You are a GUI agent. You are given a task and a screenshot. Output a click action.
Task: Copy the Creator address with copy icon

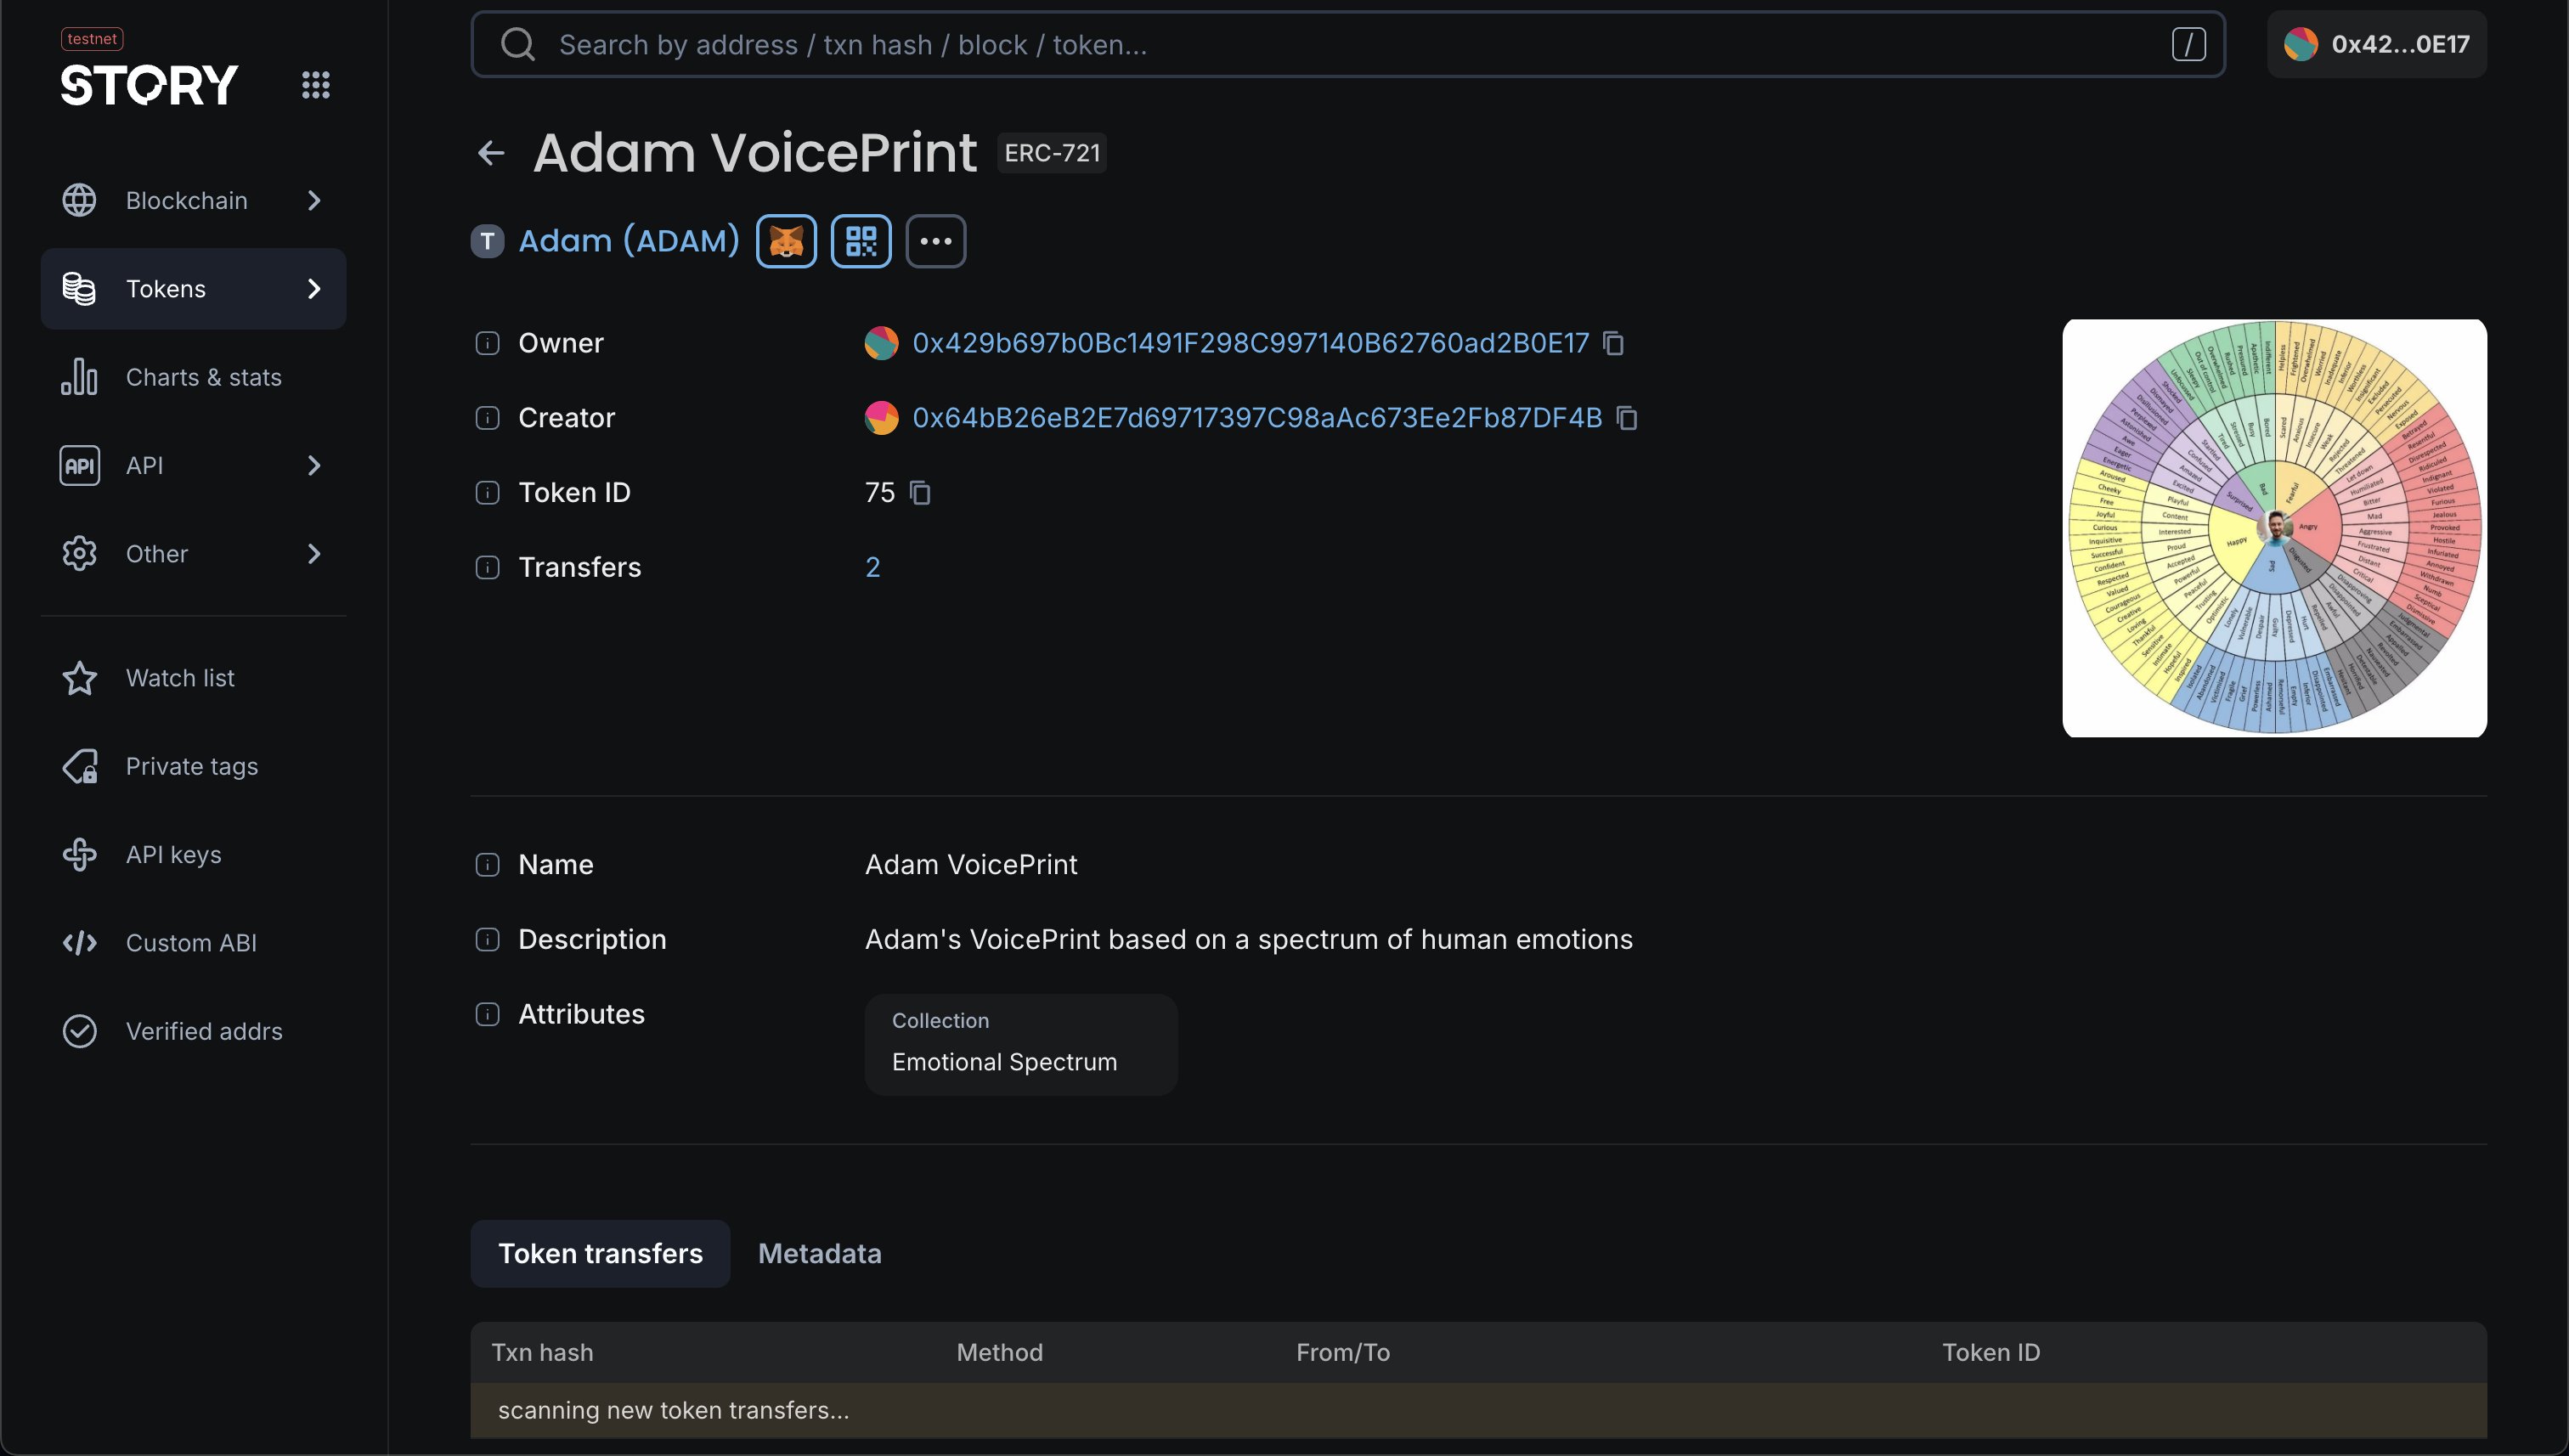click(x=1627, y=418)
